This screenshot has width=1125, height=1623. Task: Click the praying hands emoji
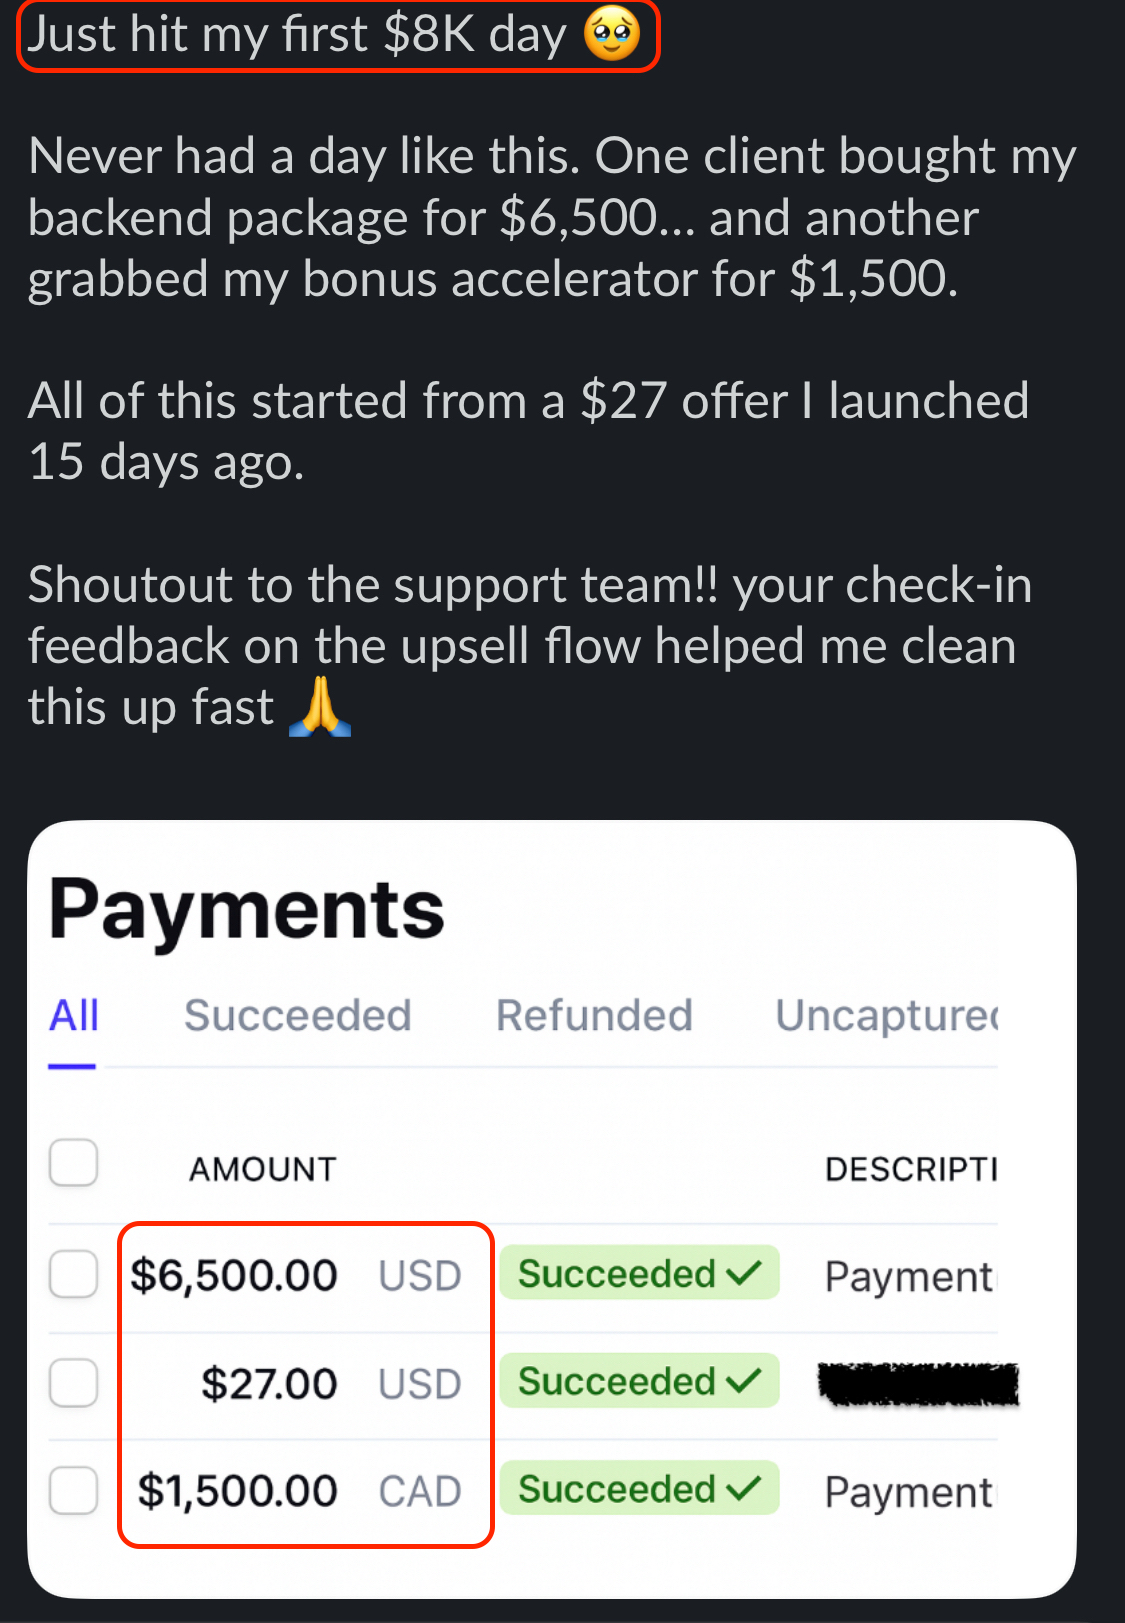tap(320, 707)
